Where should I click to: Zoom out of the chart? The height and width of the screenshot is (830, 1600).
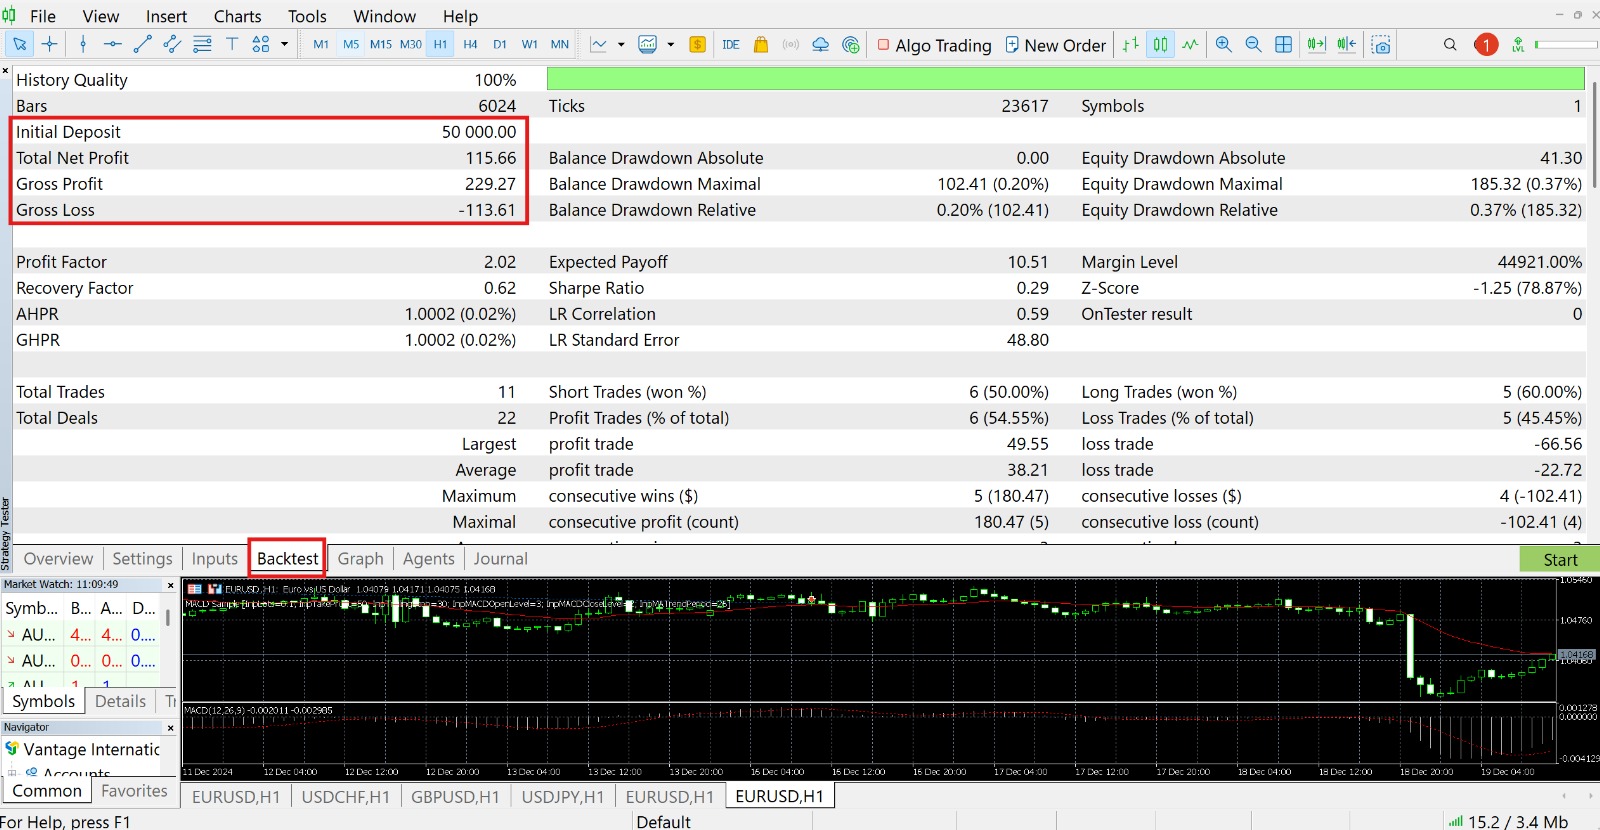point(1253,44)
